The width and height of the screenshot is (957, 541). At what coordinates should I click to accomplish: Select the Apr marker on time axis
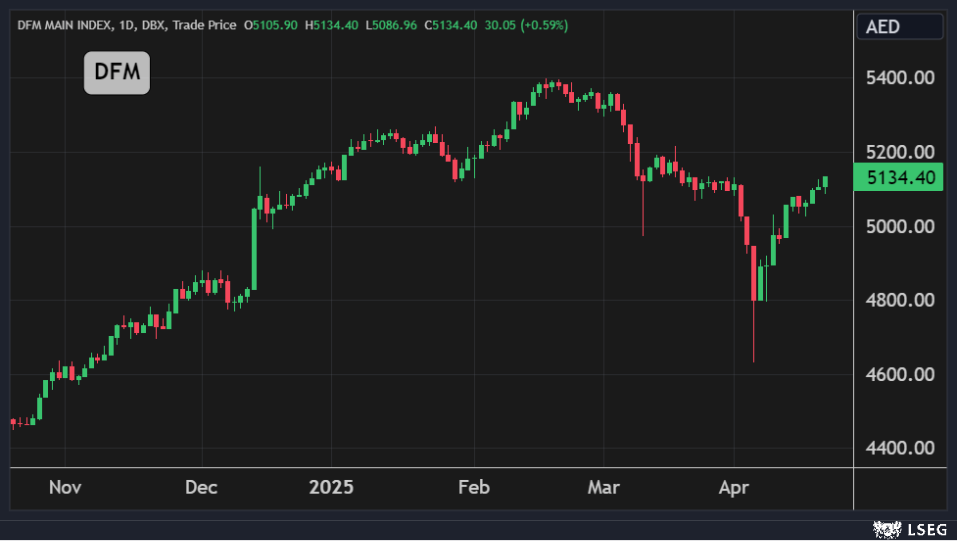(734, 488)
